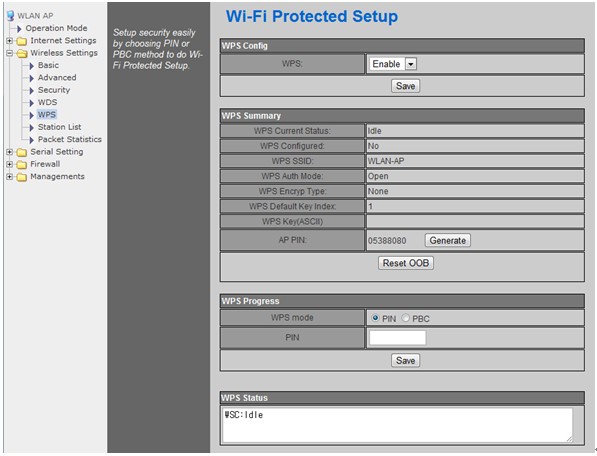597x456 pixels.
Task: Open the Station List page
Action: coord(59,127)
